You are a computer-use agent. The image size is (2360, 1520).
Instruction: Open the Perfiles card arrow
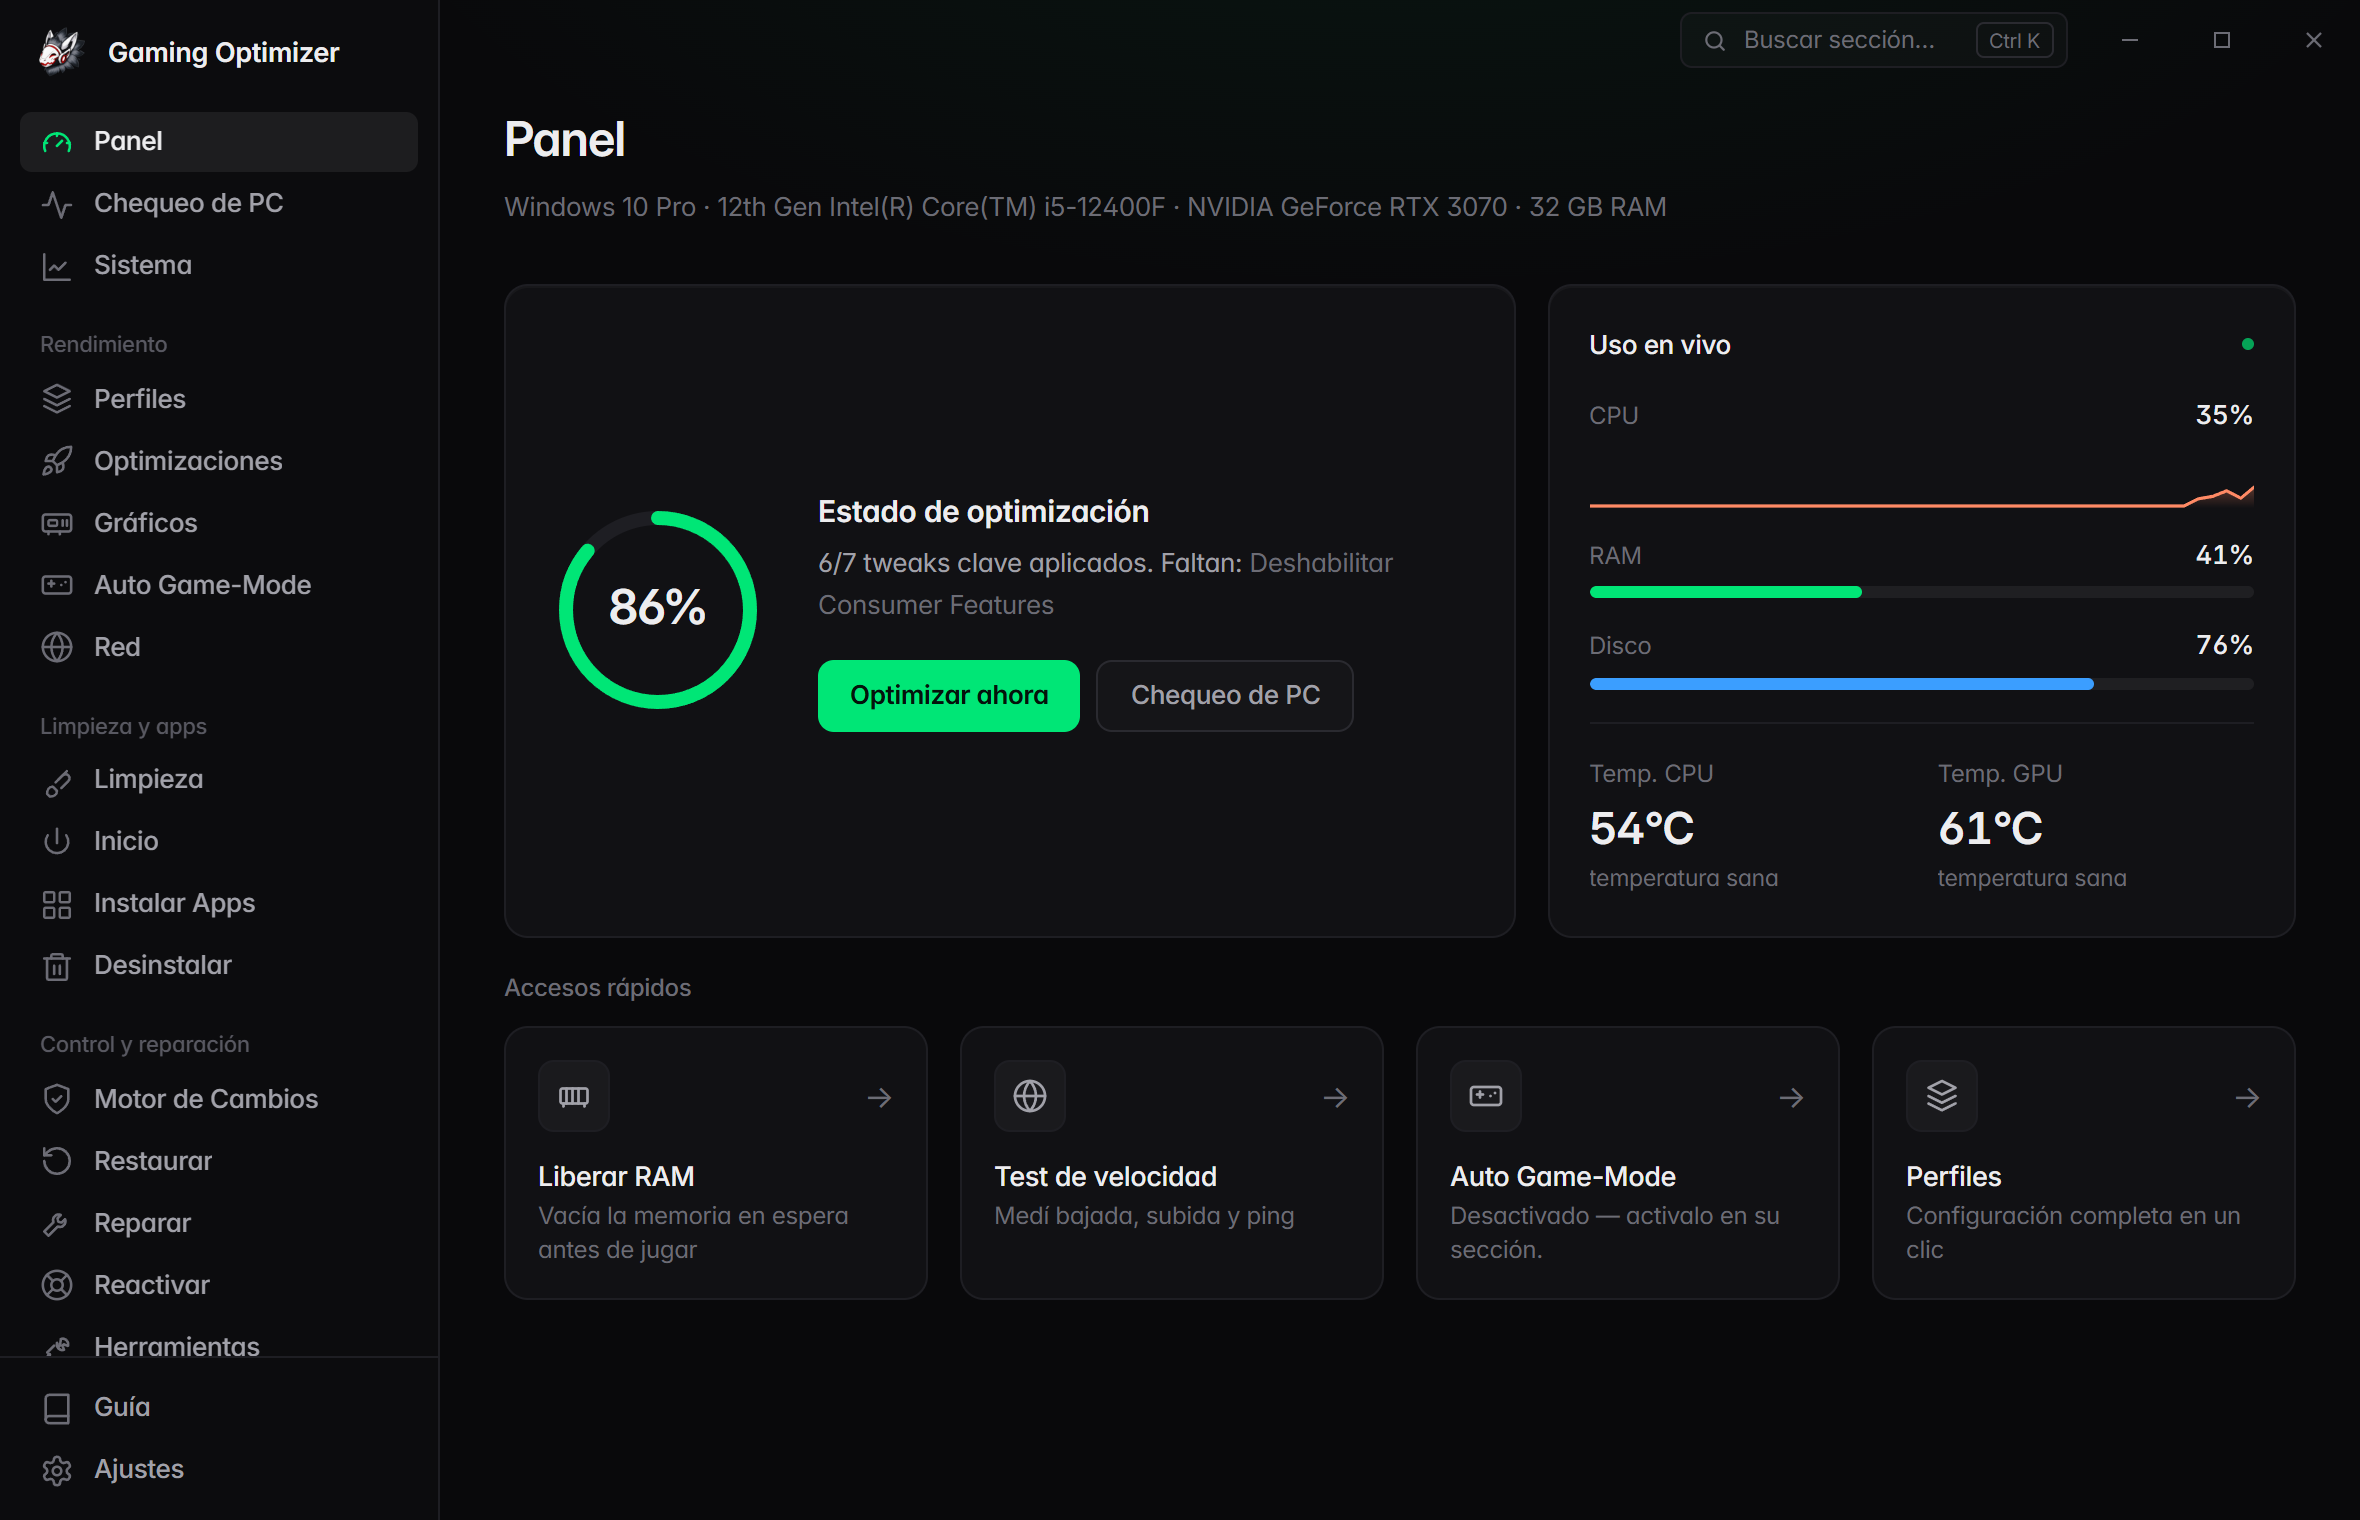(x=2248, y=1098)
